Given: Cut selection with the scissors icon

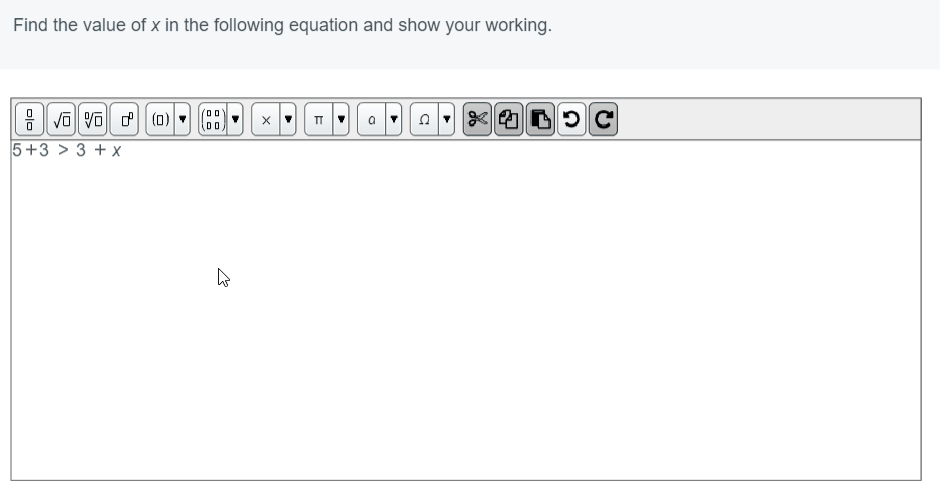Looking at the screenshot, I should tap(477, 119).
